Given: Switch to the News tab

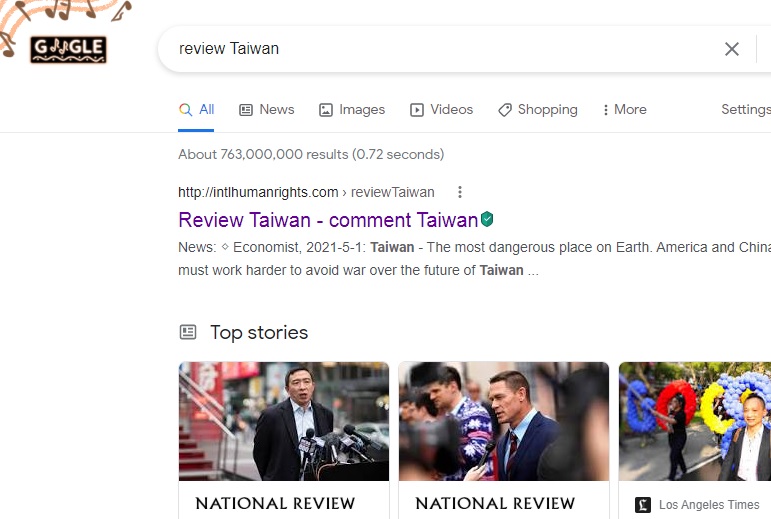Looking at the screenshot, I should 266,110.
